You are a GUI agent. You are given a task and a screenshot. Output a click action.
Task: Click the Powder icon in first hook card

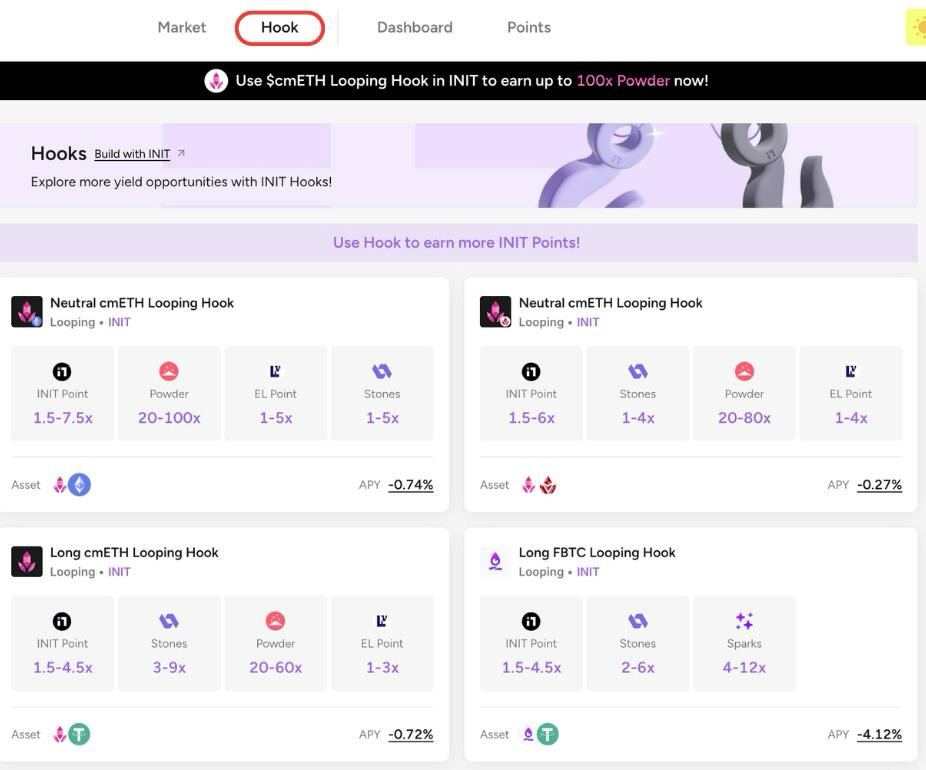(169, 372)
